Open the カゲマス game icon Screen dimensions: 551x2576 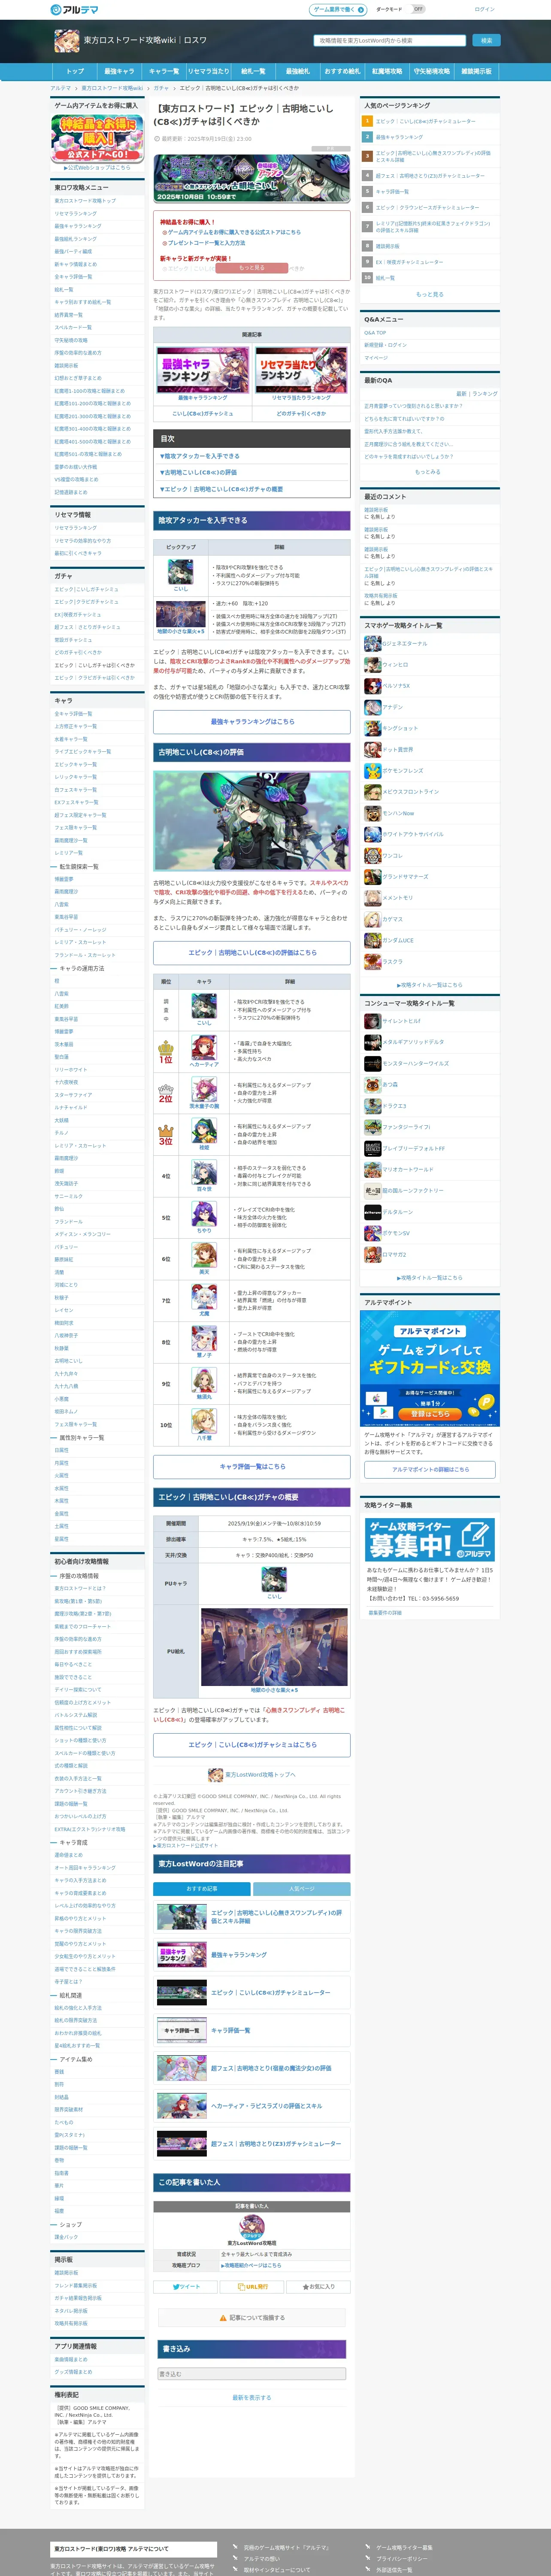pyautogui.click(x=372, y=919)
